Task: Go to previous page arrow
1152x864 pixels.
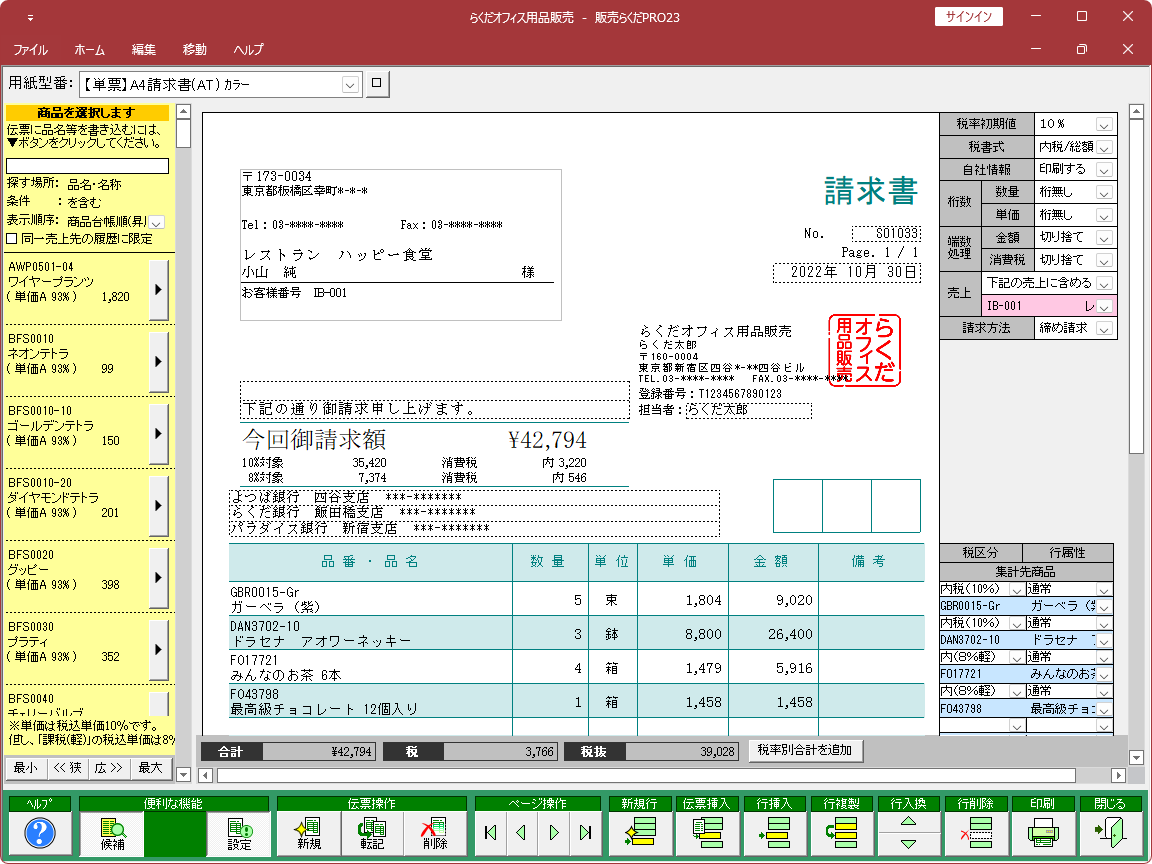Action: [522, 832]
